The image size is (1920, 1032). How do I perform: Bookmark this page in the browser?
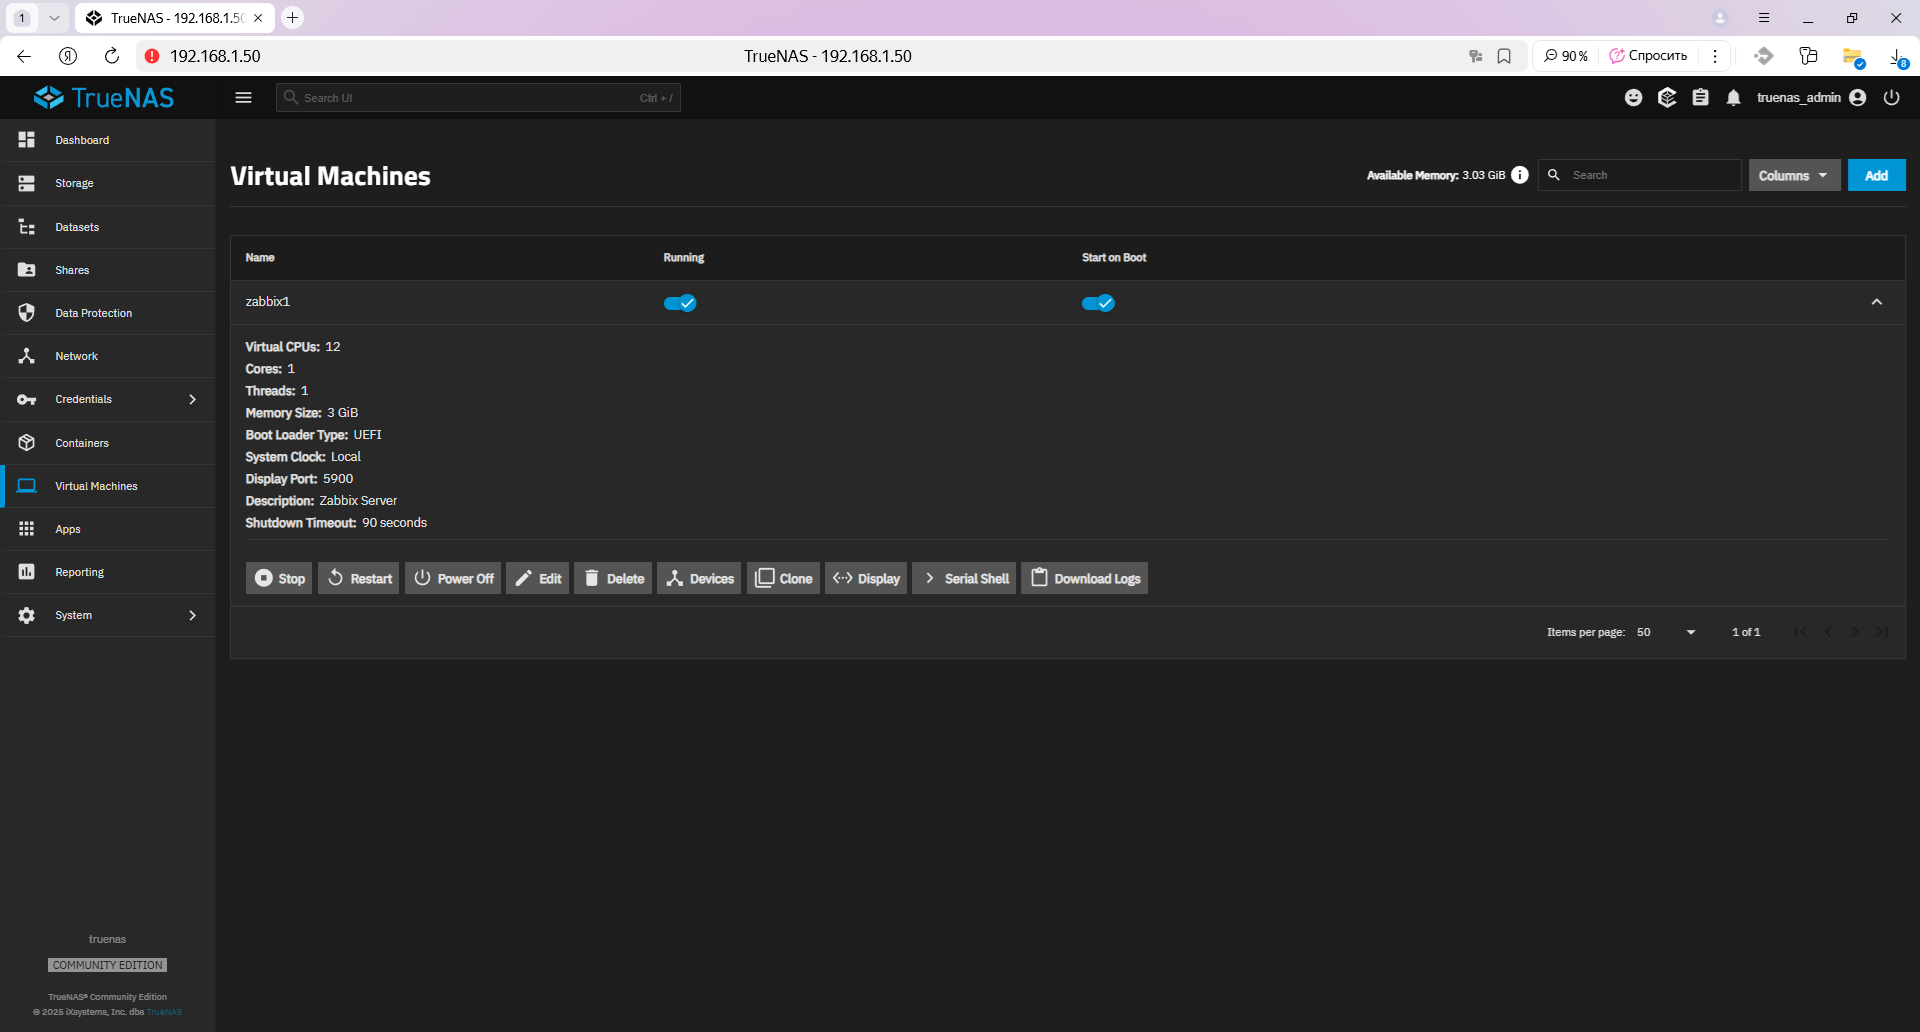point(1504,56)
